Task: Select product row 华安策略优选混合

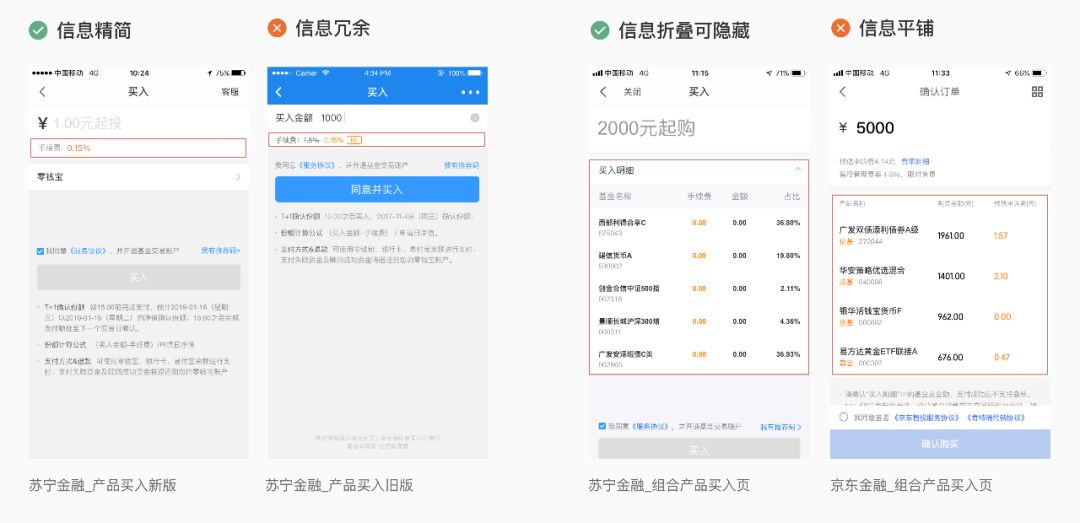Action: pos(939,276)
